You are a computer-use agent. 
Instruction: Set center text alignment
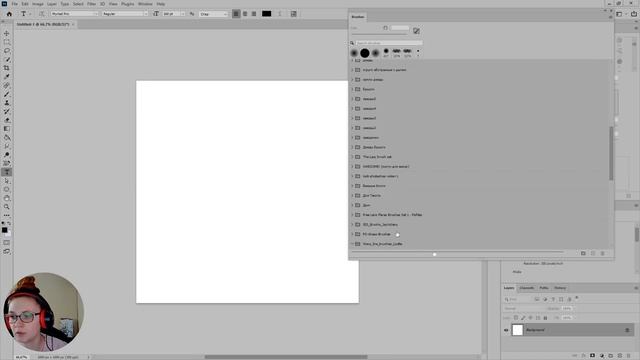pos(245,14)
